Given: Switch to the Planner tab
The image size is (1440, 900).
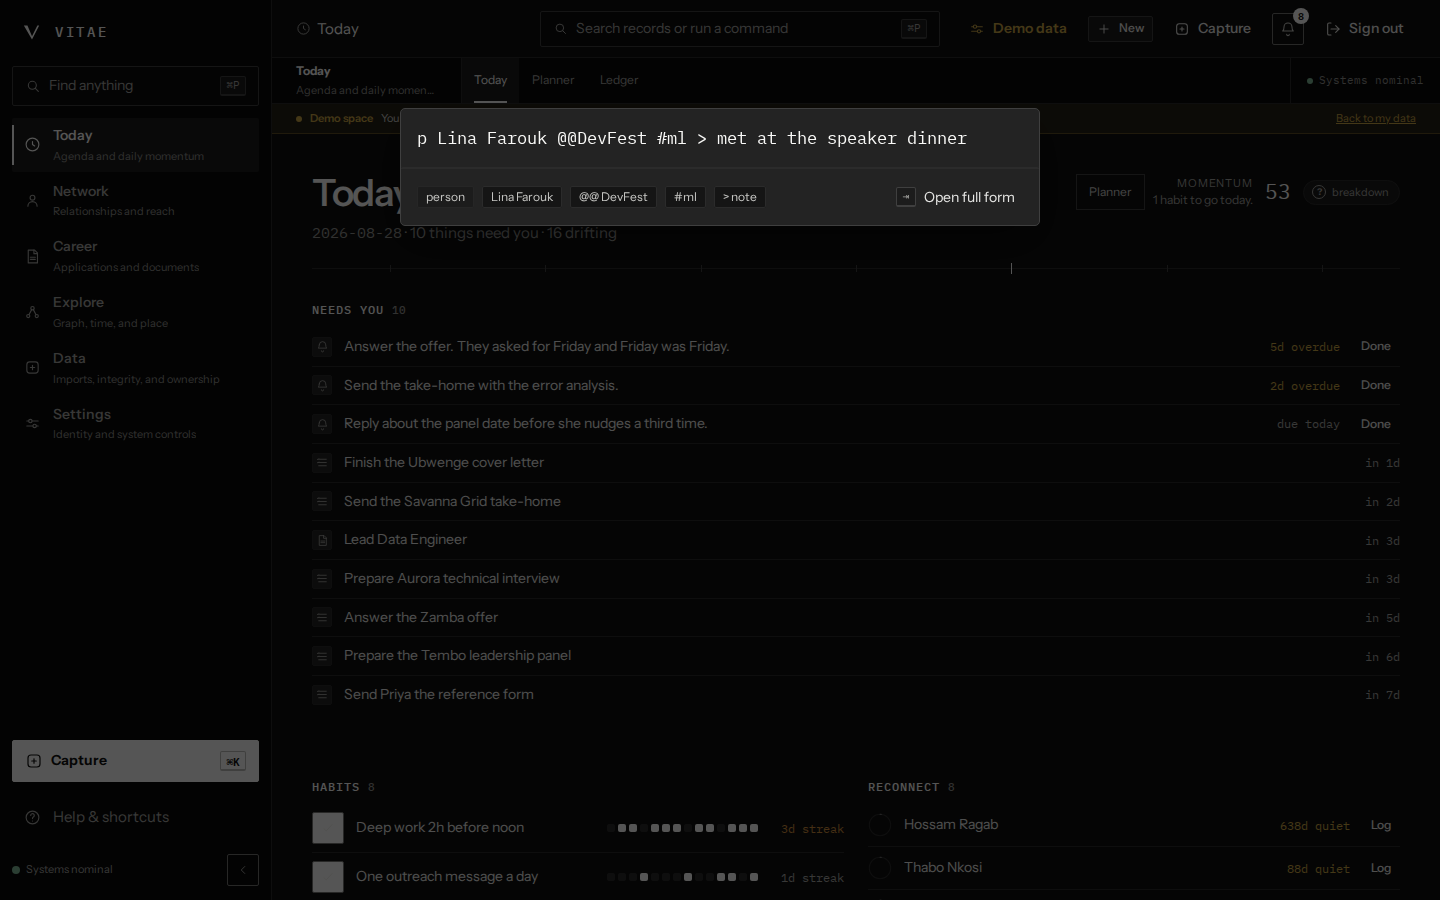Looking at the screenshot, I should coord(553,80).
